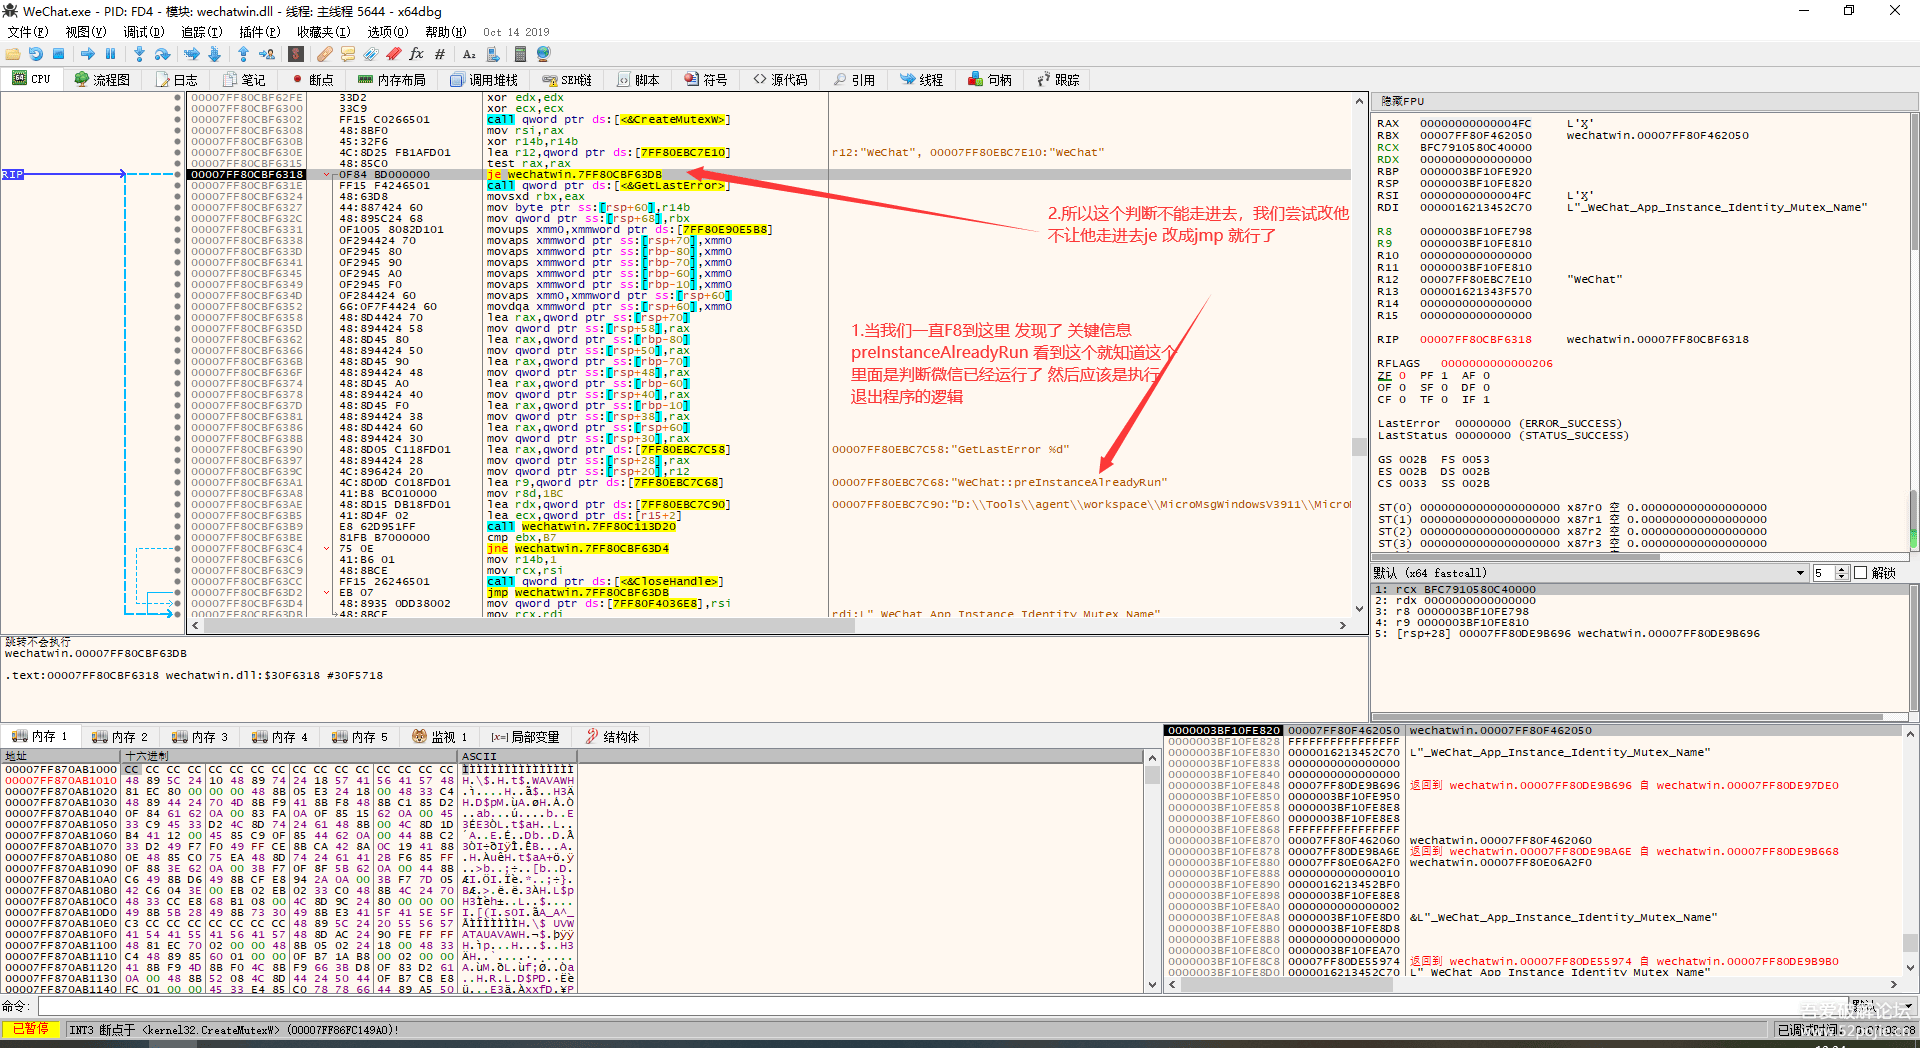Click the Step Into icon
This screenshot has height=1048, width=1920.
click(139, 54)
